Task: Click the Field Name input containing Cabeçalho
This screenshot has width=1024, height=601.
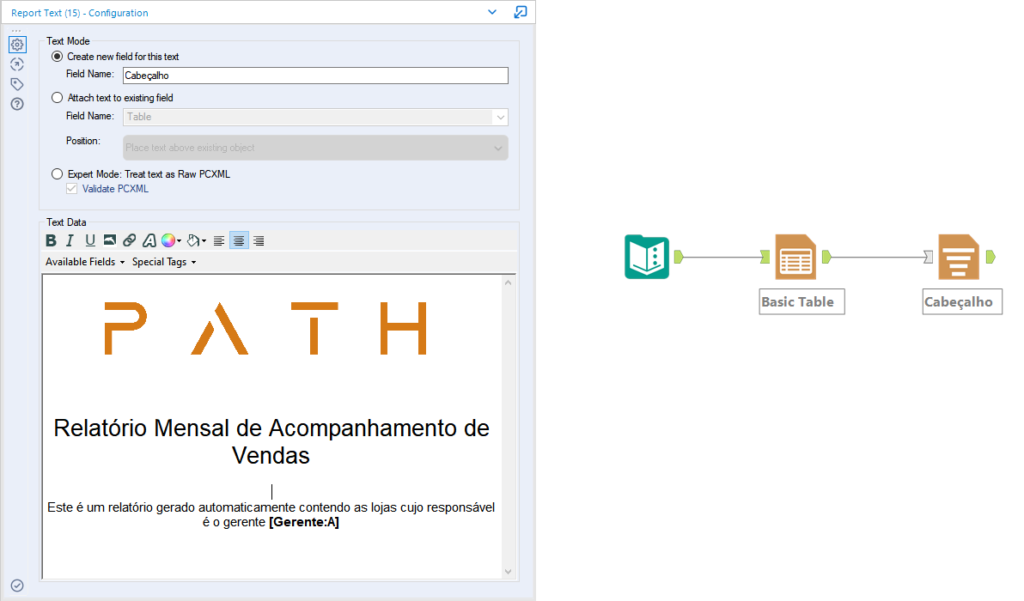Action: coord(315,75)
